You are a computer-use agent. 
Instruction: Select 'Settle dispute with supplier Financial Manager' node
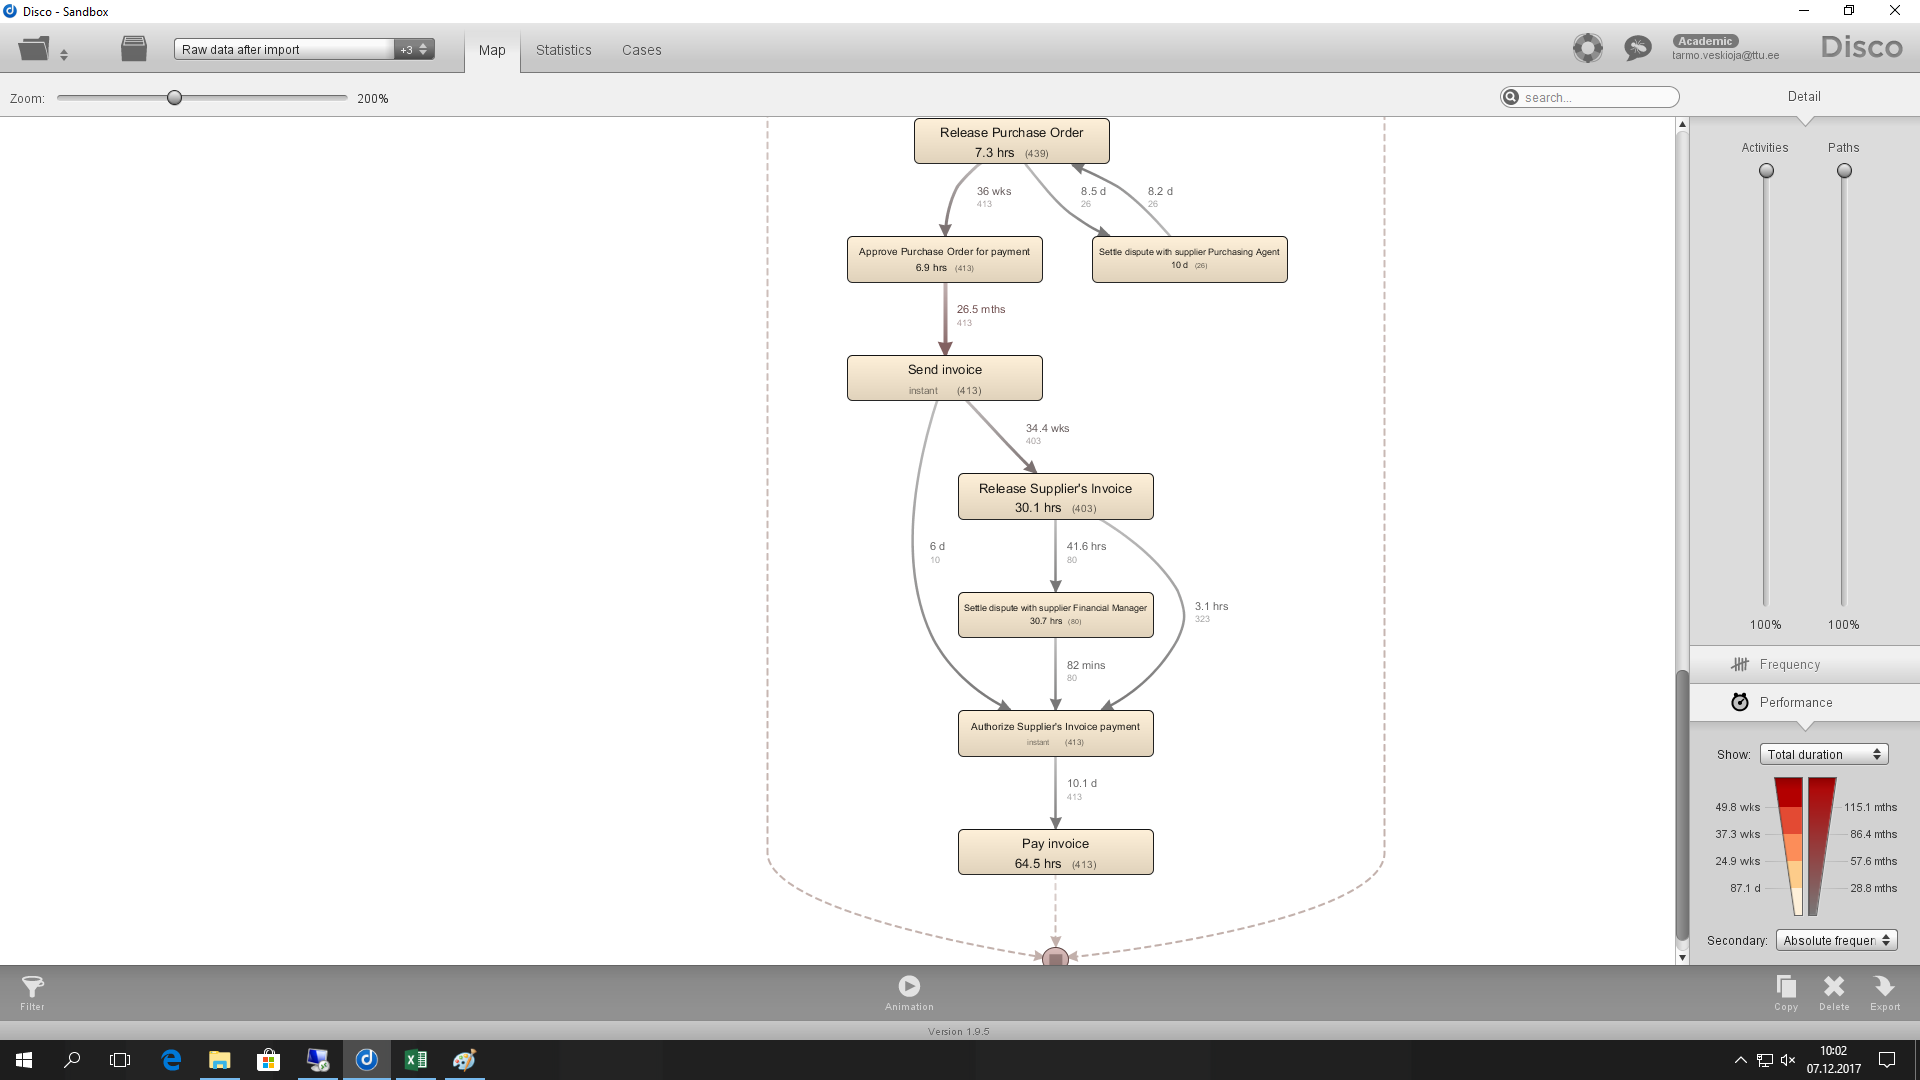click(1055, 615)
